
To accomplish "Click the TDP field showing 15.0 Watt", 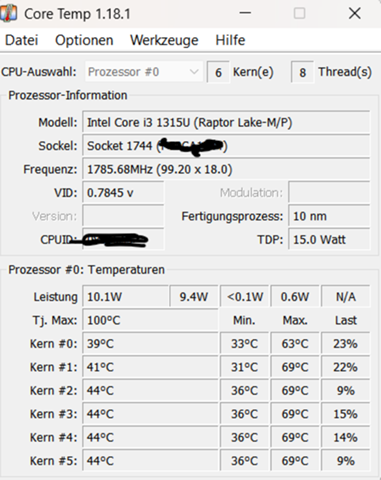I will [x=329, y=239].
